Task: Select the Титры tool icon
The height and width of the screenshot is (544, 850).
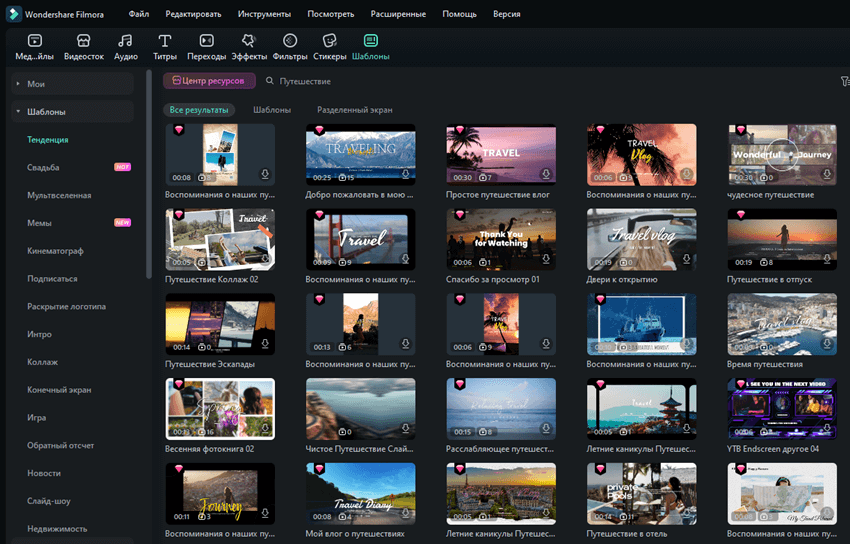Action: coord(165,47)
